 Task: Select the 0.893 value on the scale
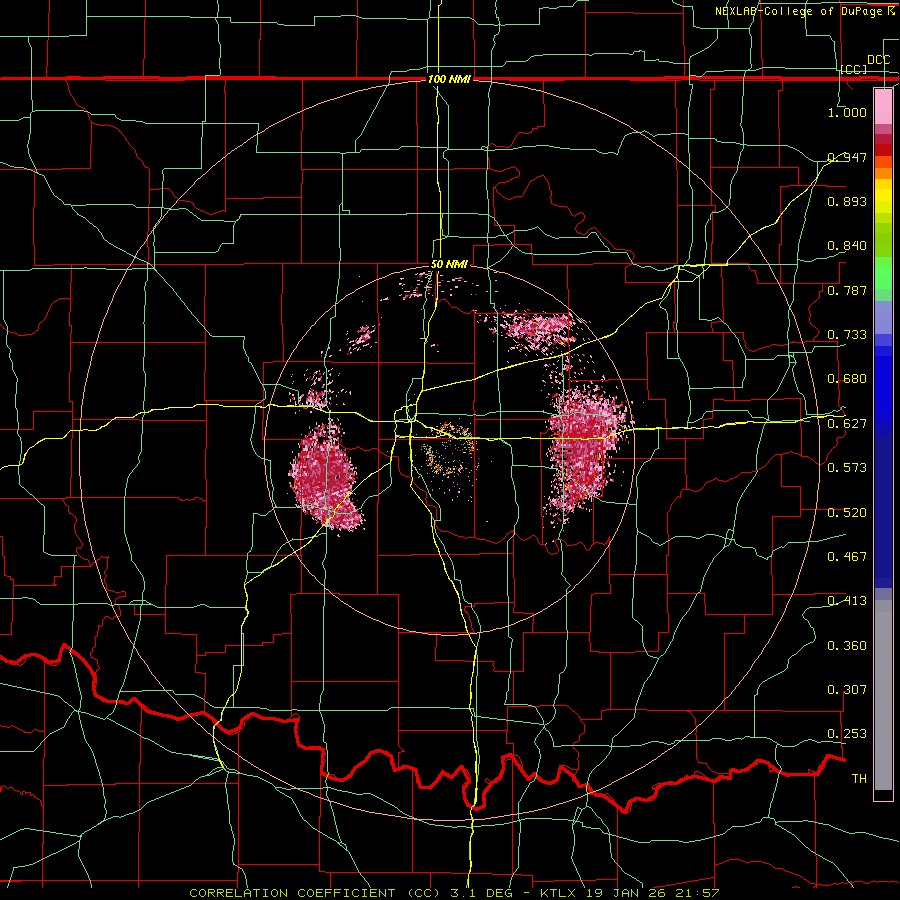(x=847, y=201)
